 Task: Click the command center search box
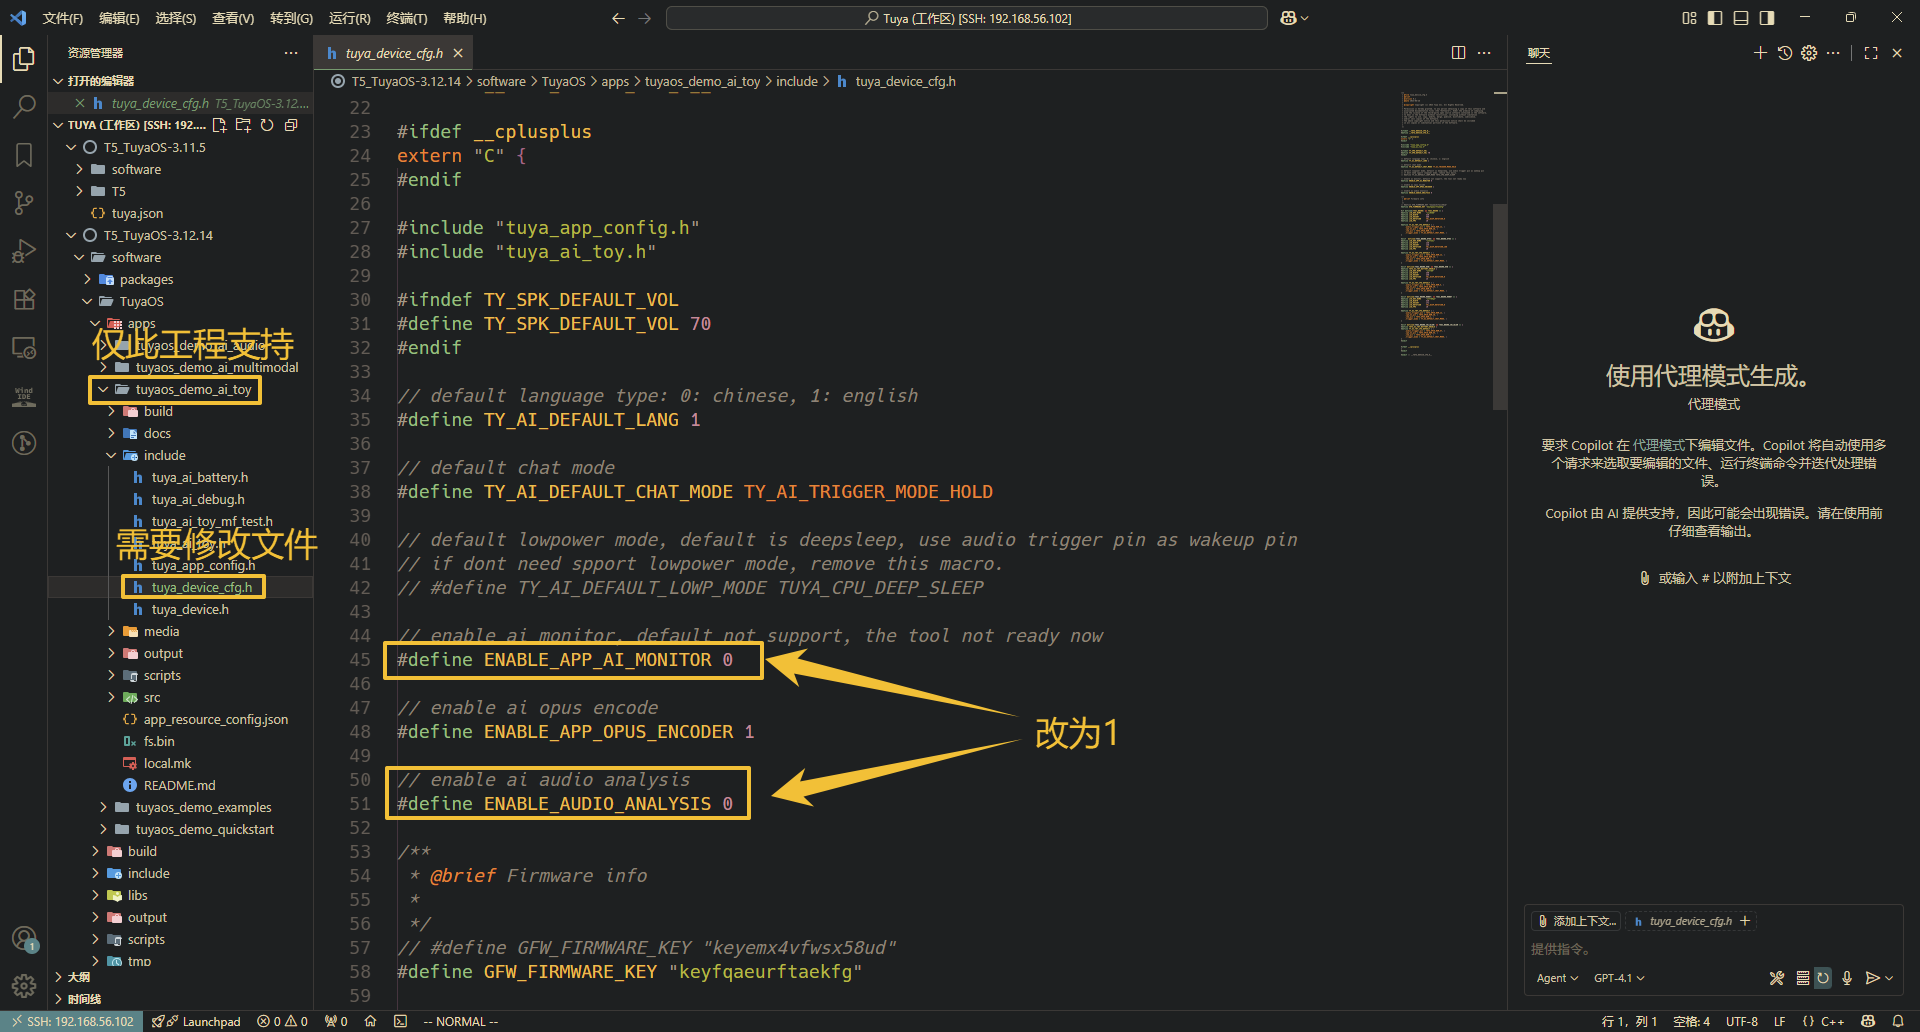click(967, 18)
